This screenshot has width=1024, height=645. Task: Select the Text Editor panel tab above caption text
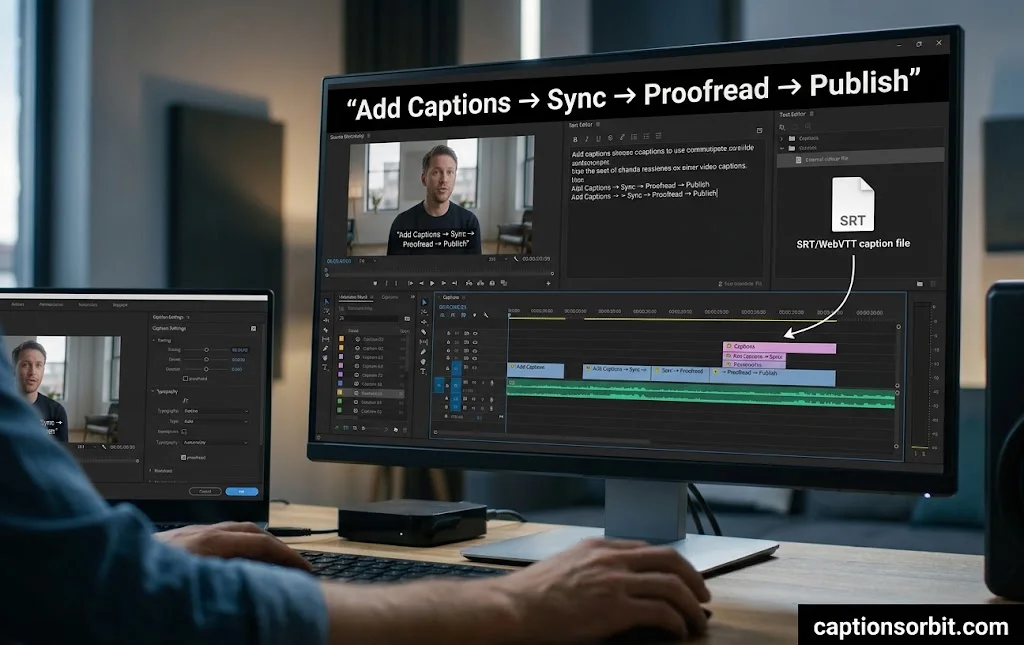coord(581,125)
